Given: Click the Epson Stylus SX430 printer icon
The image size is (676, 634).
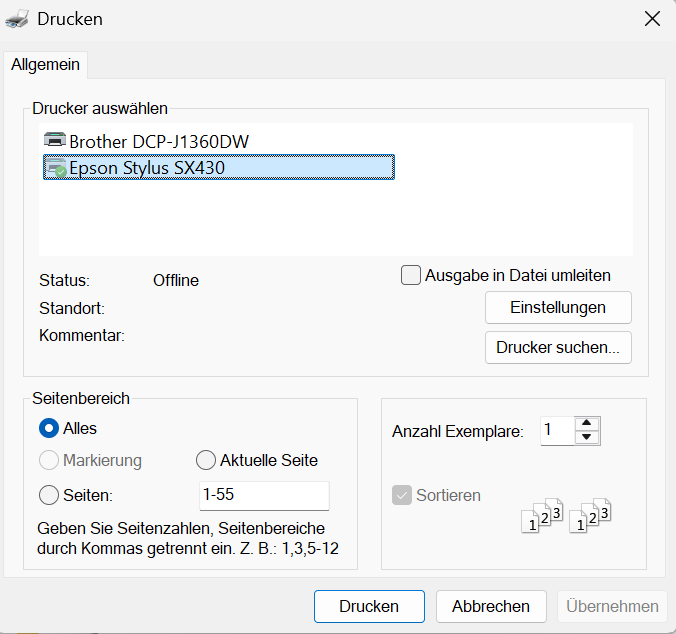Looking at the screenshot, I should click(x=55, y=168).
